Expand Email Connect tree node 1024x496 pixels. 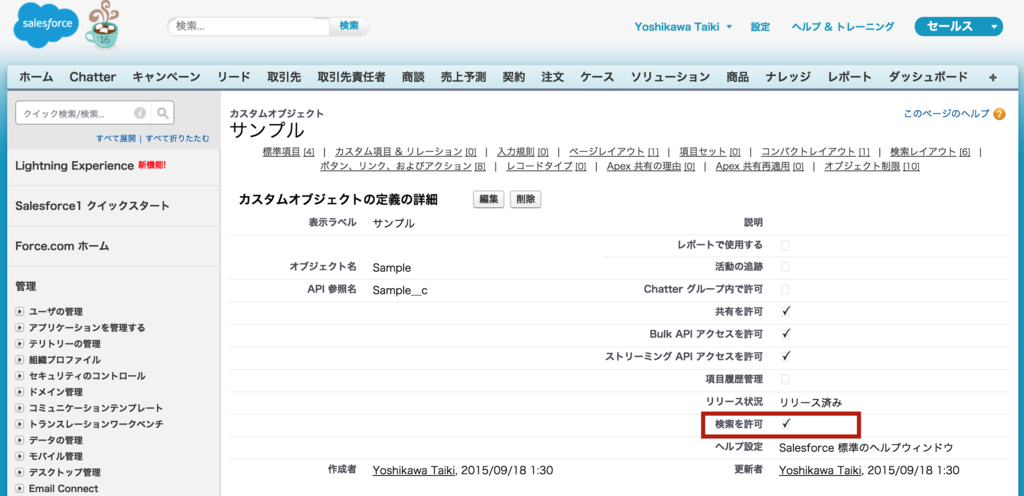tap(20, 488)
